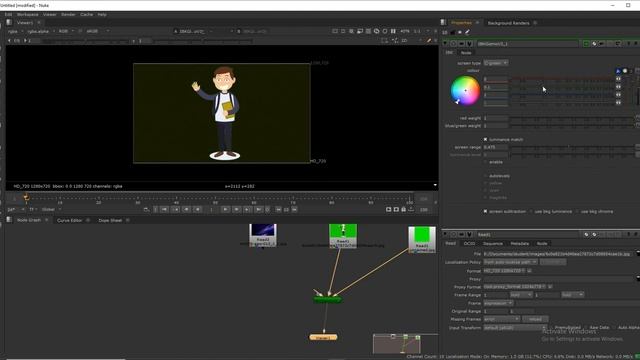Toggle the enable checkbox

(x=485, y=162)
